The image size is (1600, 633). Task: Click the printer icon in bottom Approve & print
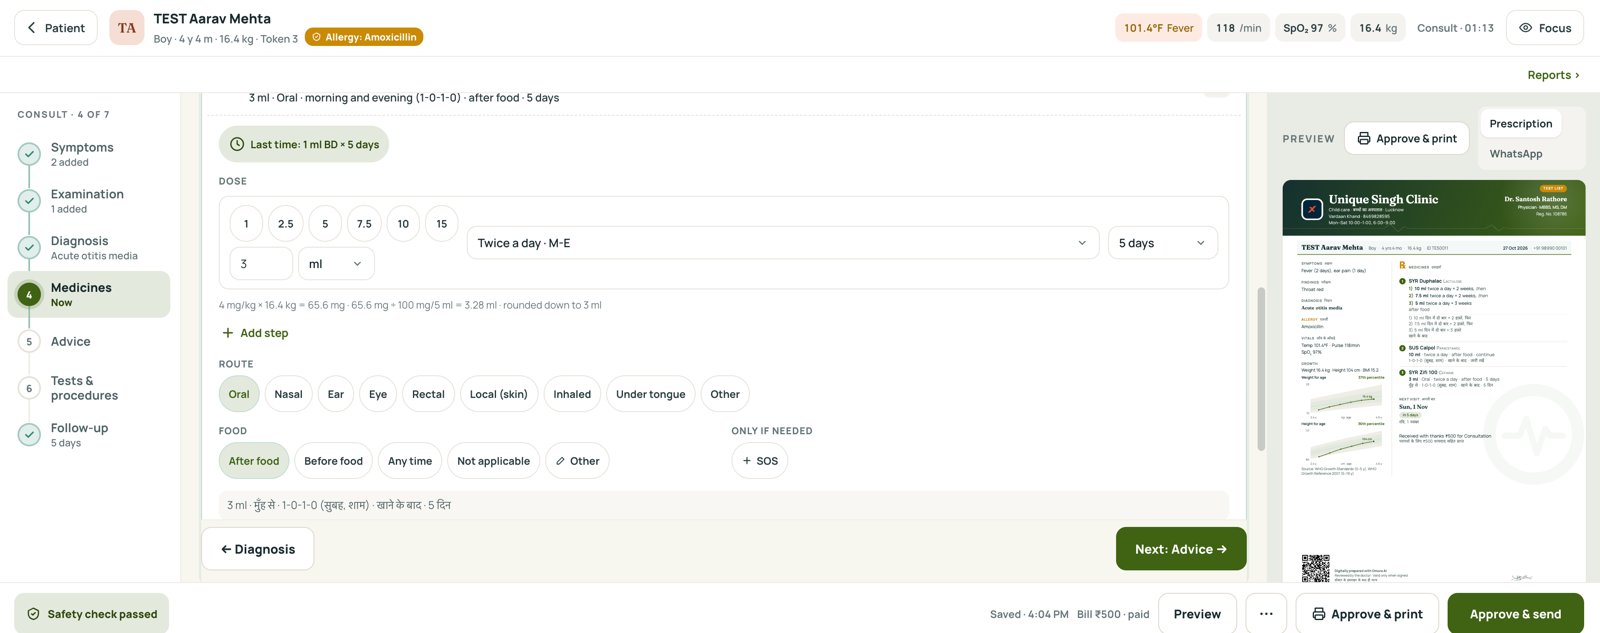pyautogui.click(x=1319, y=614)
